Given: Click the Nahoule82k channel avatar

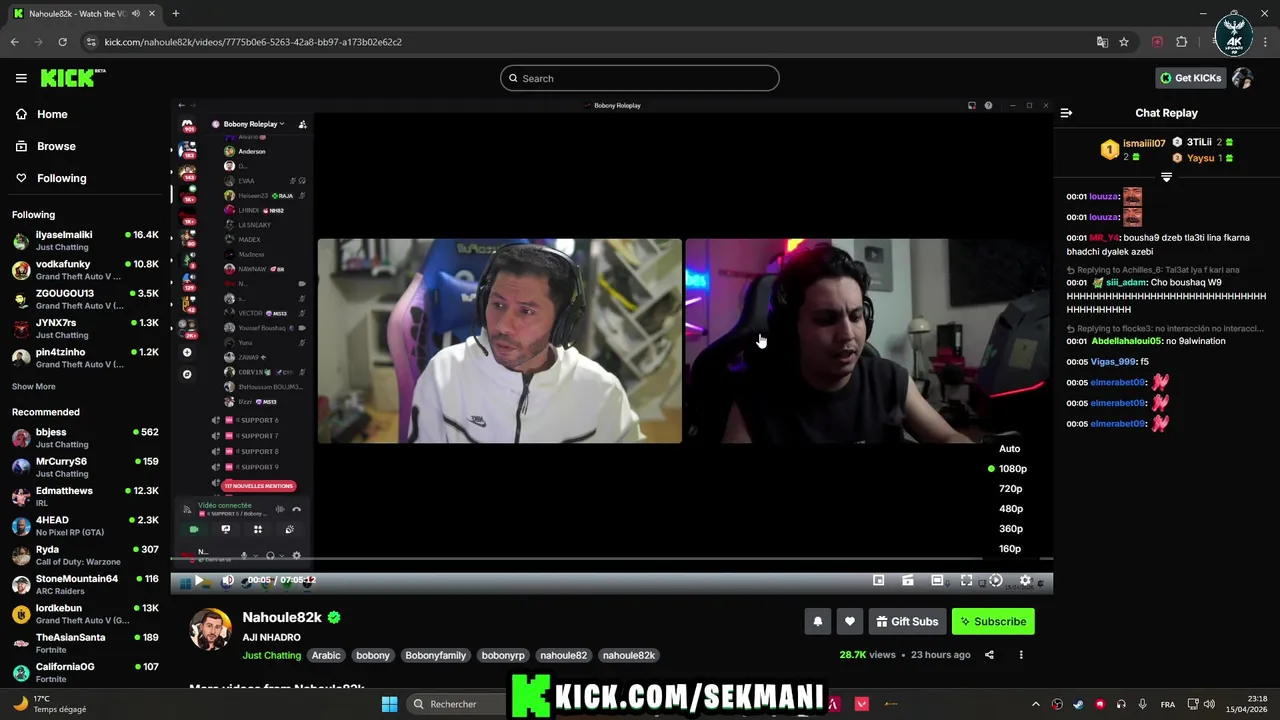Looking at the screenshot, I should (211, 630).
